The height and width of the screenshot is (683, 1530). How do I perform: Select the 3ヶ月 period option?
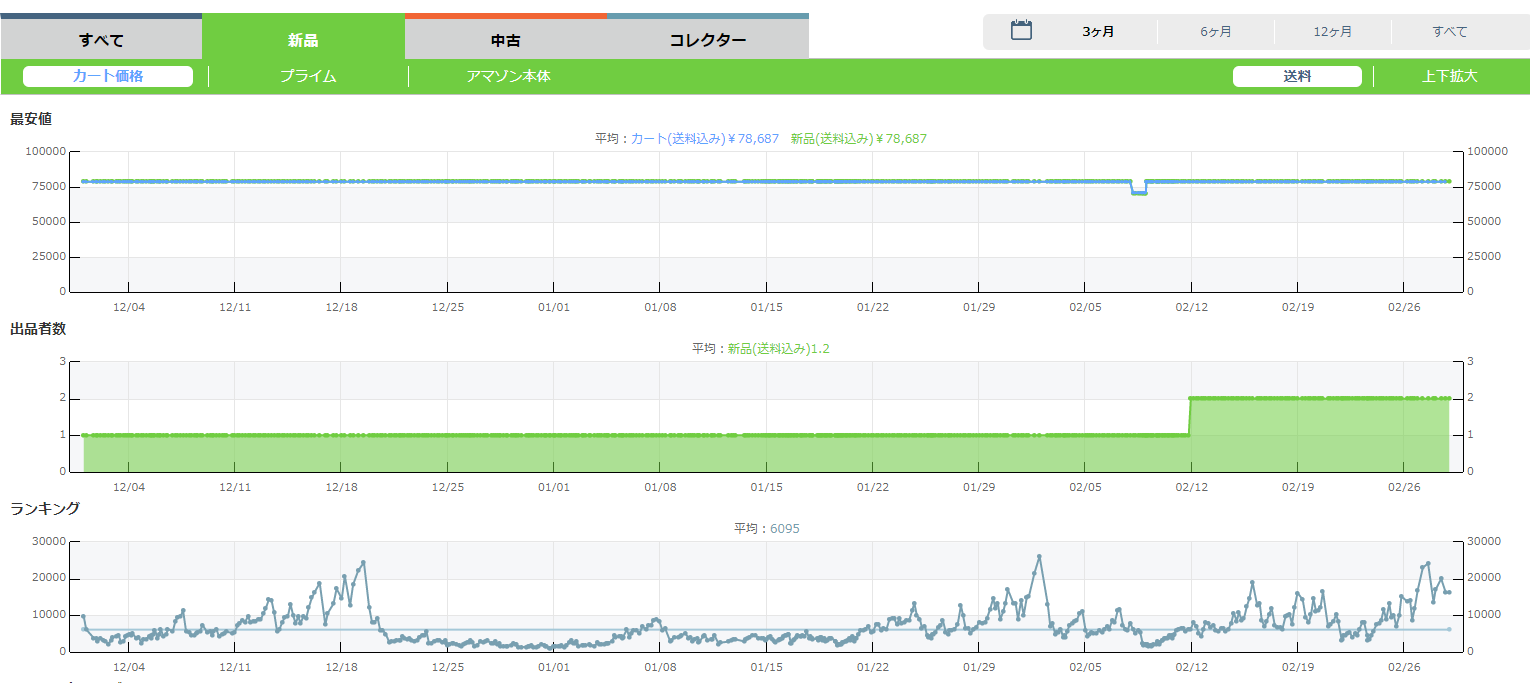pyautogui.click(x=1098, y=32)
